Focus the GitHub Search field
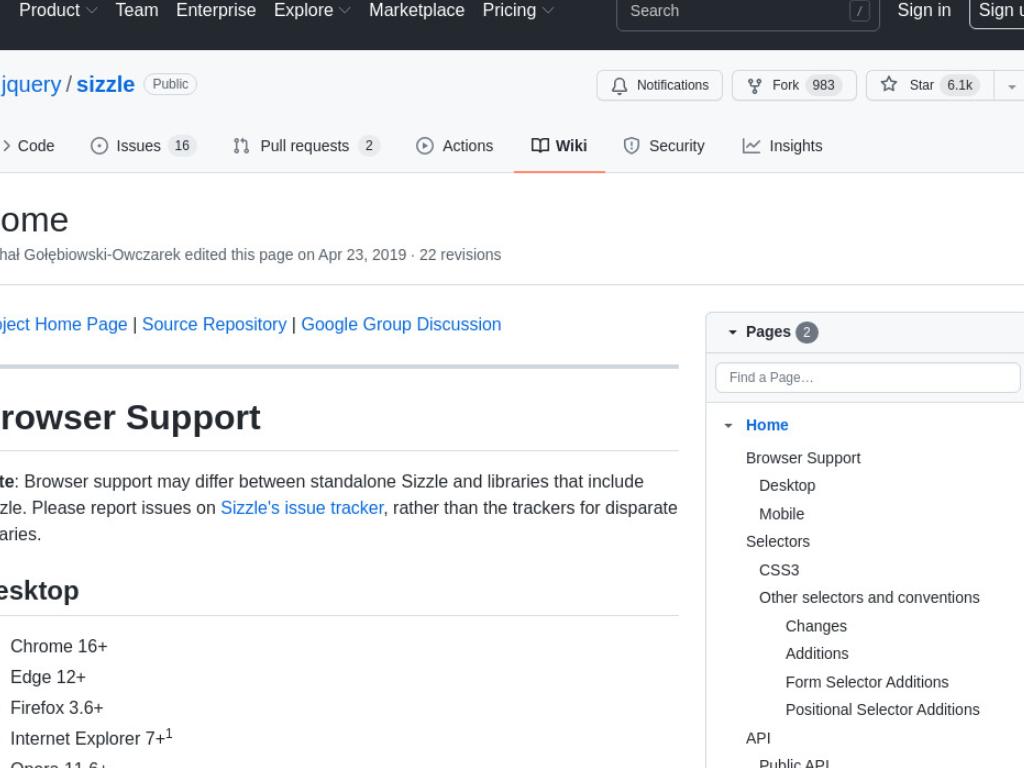1024x768 pixels. tap(748, 12)
